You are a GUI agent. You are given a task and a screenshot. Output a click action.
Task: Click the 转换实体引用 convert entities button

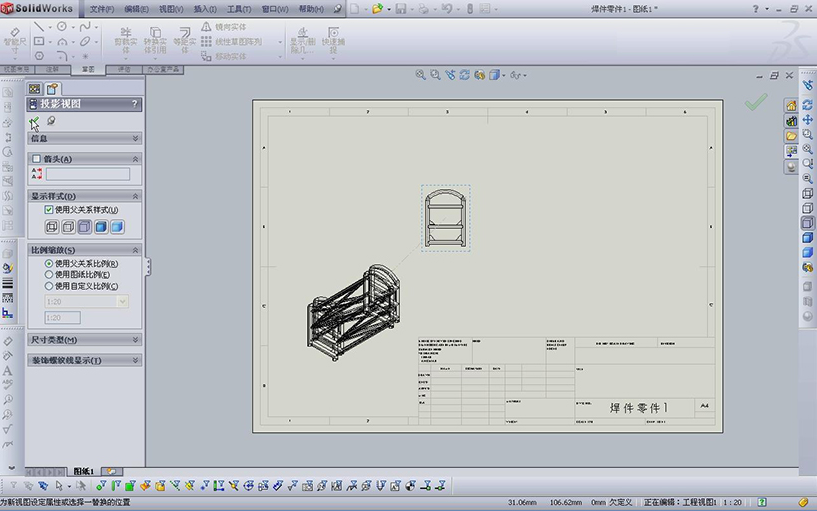155,41
